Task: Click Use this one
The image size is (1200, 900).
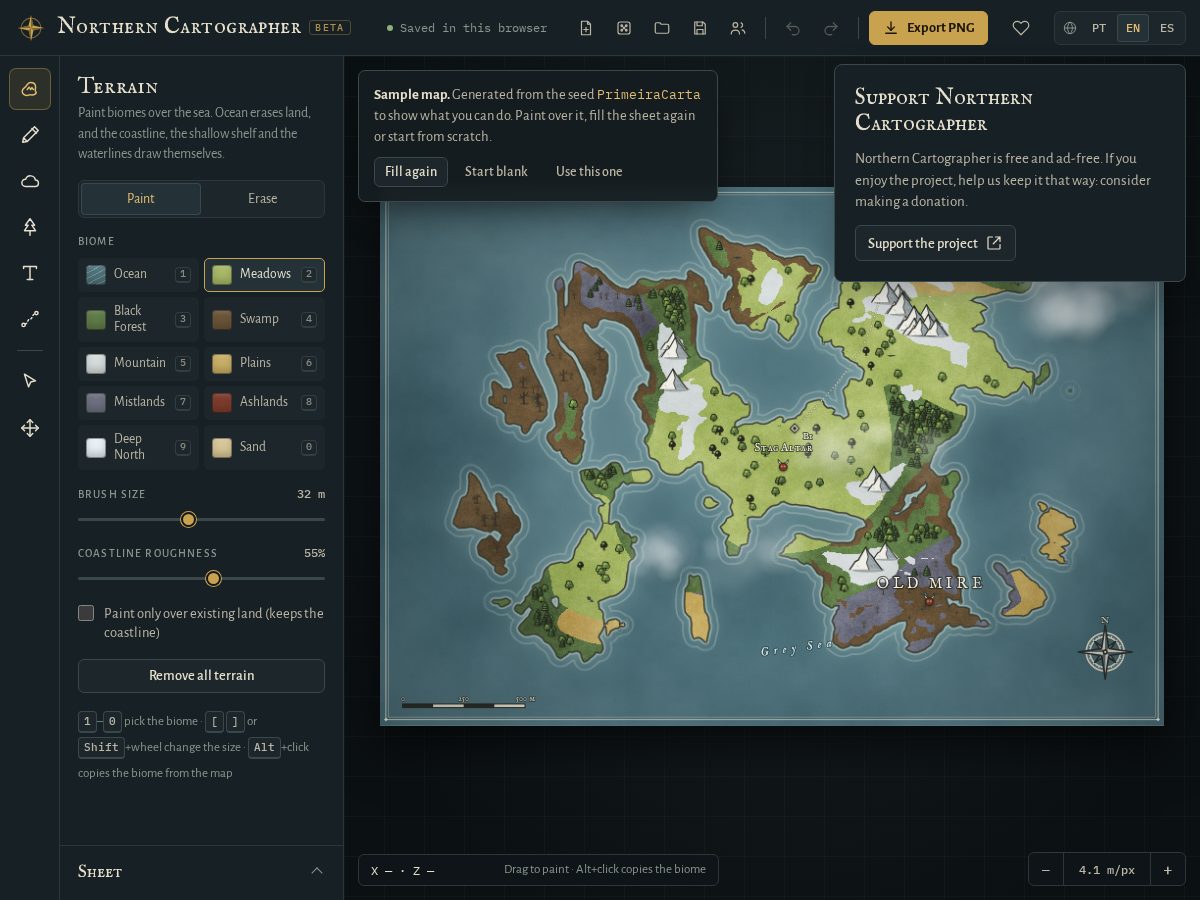Action: (x=589, y=172)
